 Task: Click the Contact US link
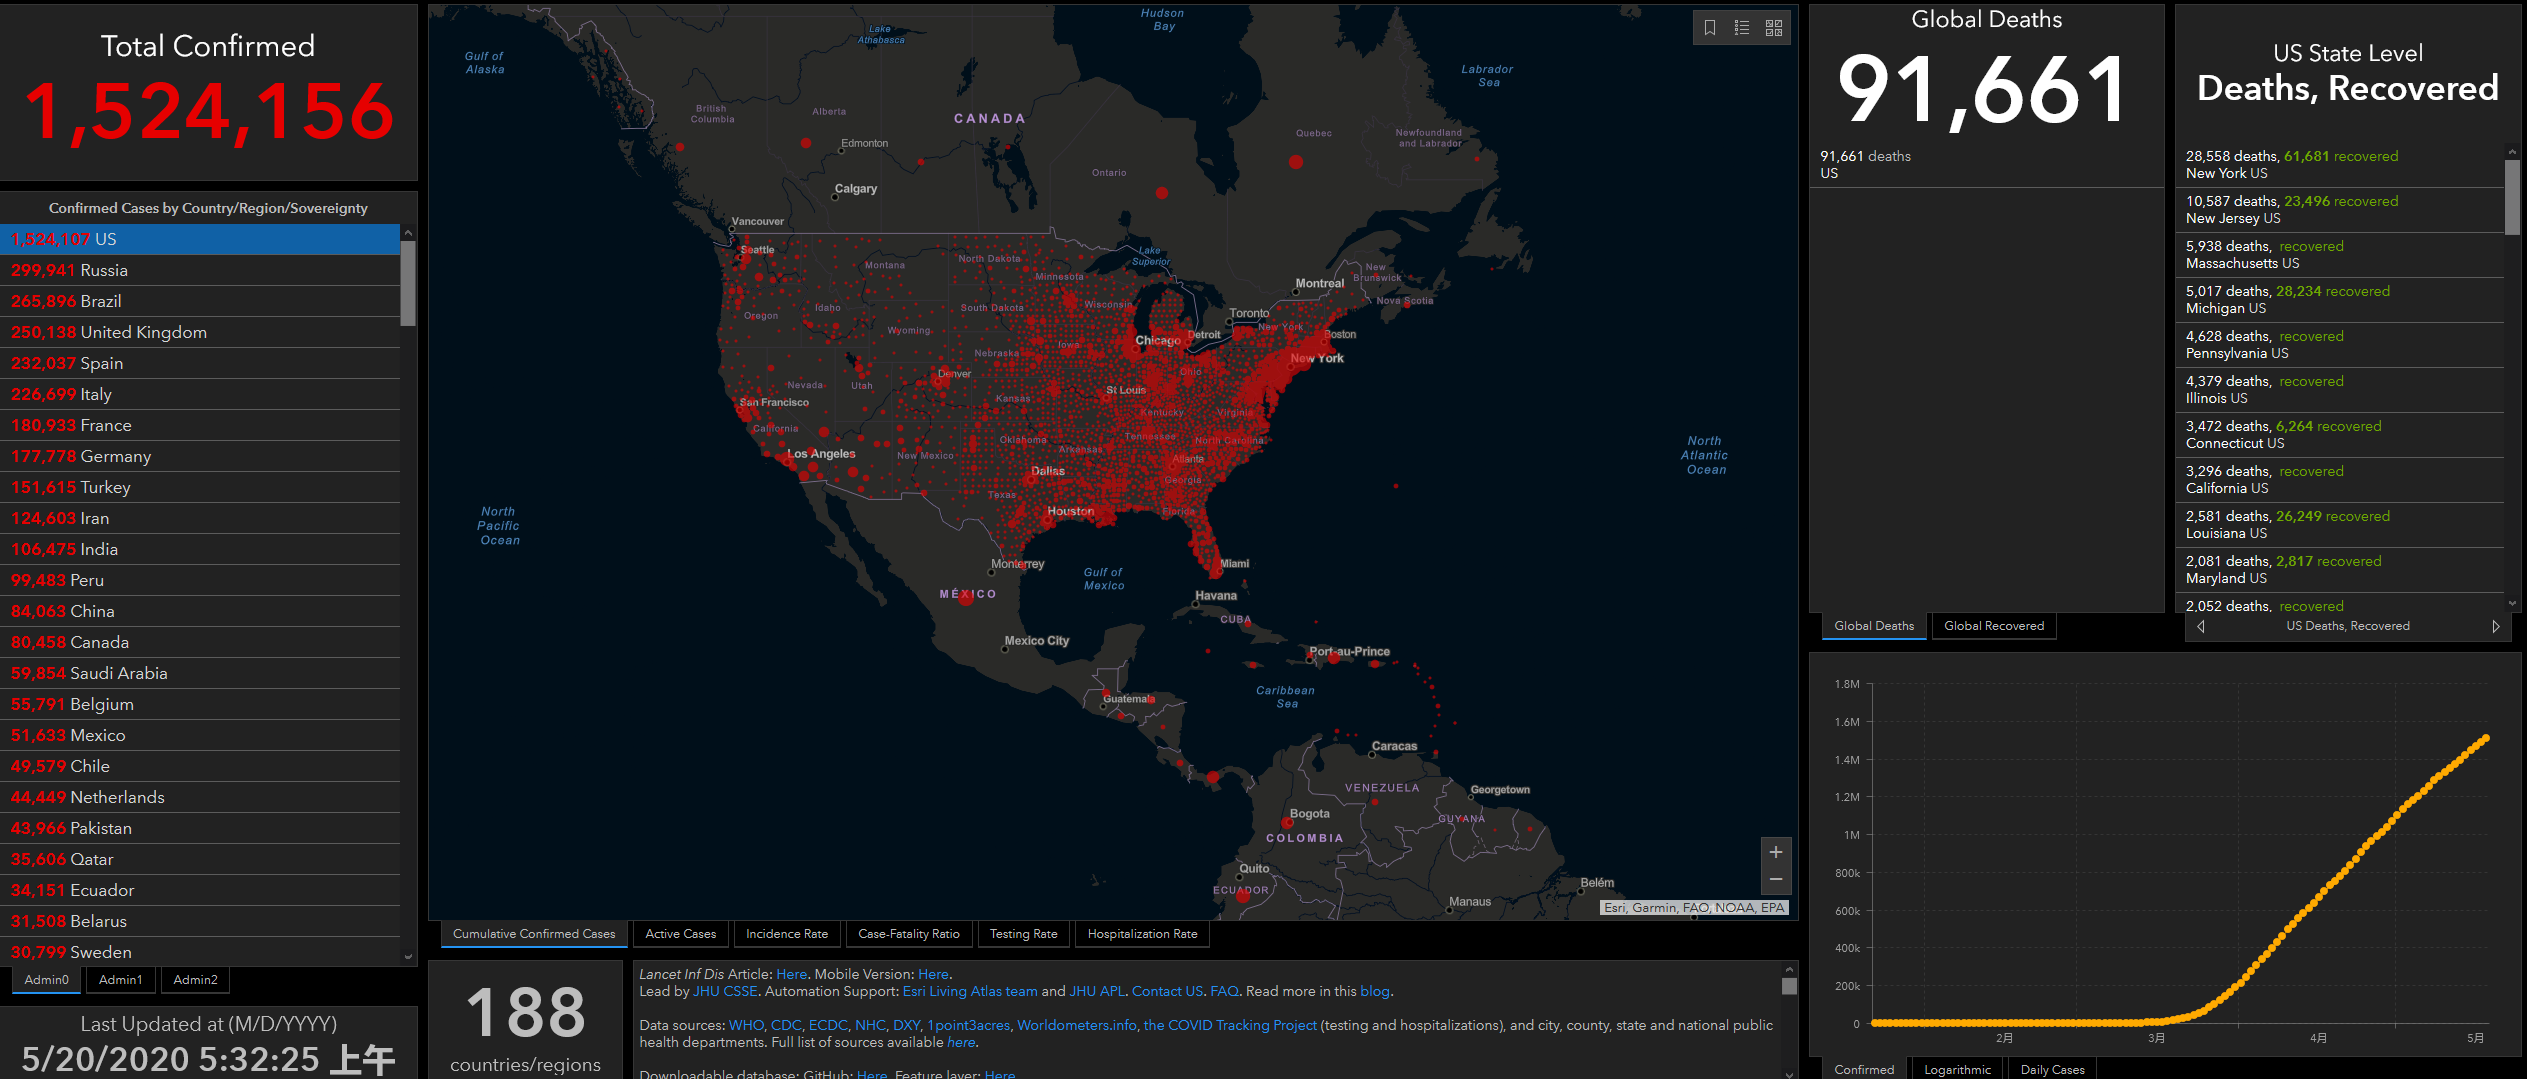[x=1167, y=991]
